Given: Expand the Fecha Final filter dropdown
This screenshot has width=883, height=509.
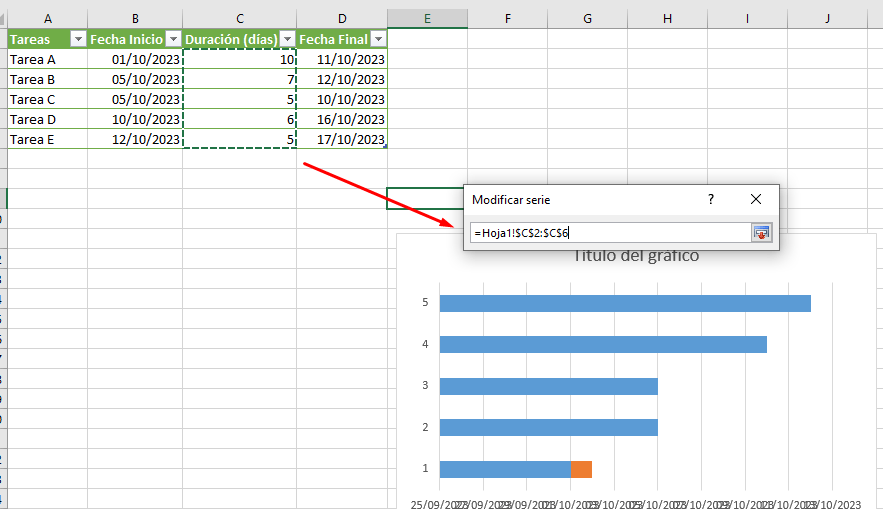Looking at the screenshot, I should point(377,39).
